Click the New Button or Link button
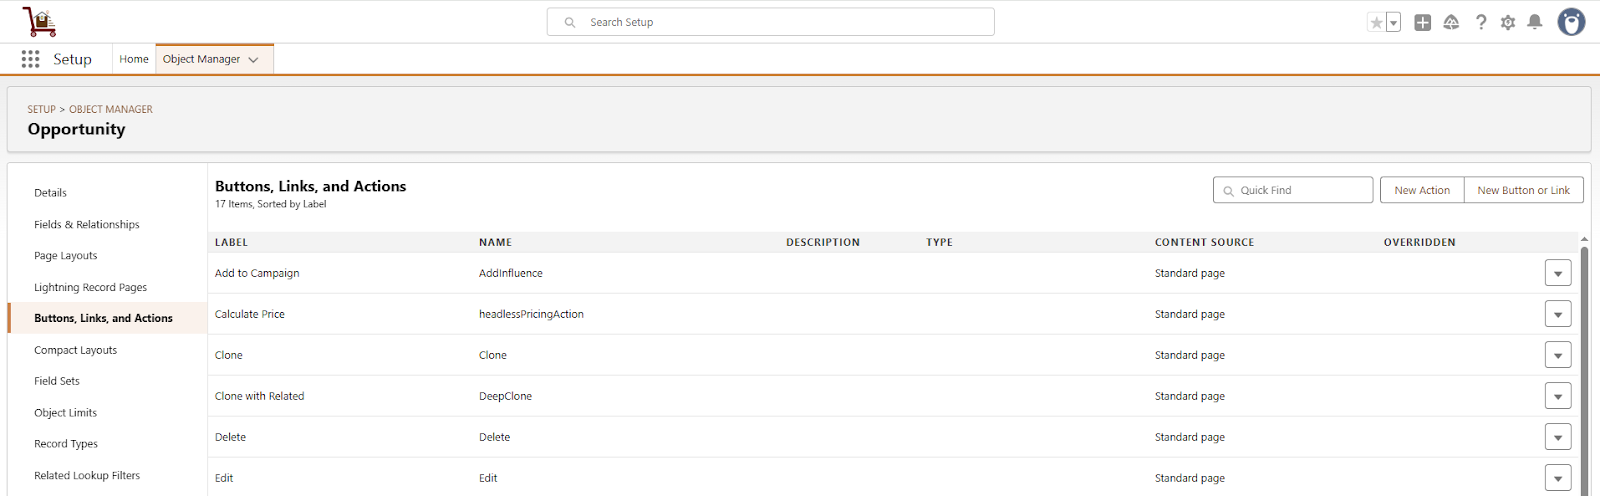This screenshot has height=496, width=1600. pos(1523,190)
